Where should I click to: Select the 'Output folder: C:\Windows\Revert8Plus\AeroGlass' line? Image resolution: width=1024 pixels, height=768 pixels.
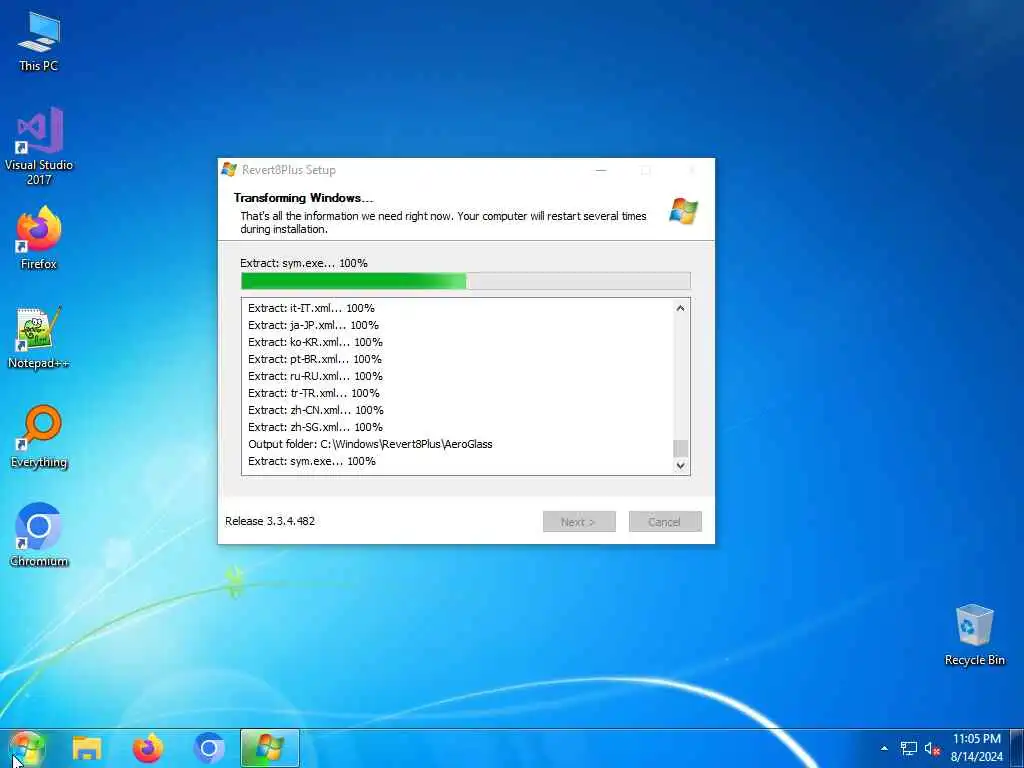point(370,444)
